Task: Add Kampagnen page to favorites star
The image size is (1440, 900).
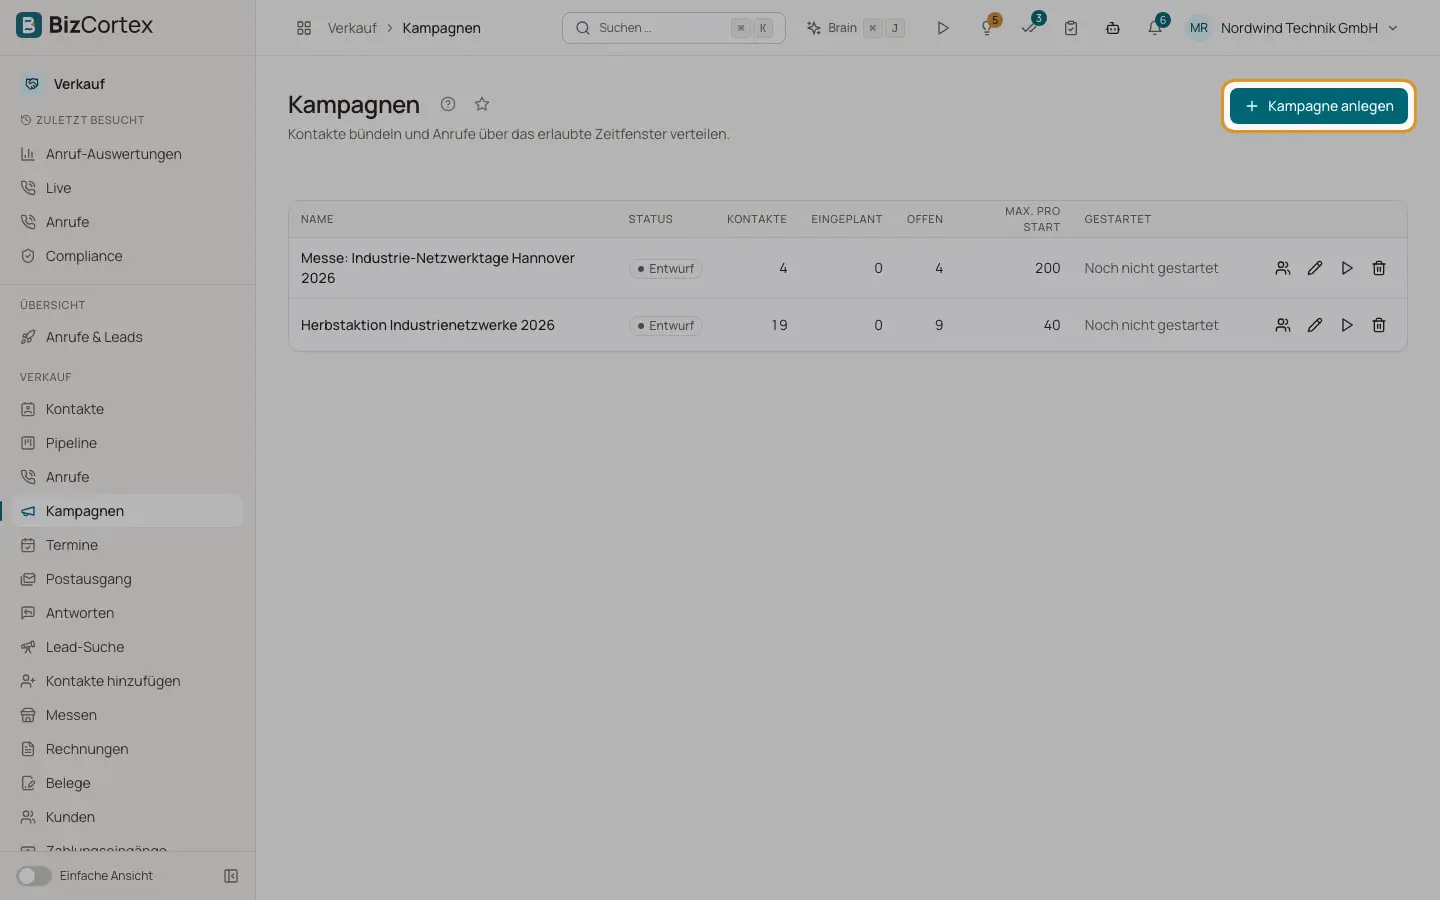Action: [482, 104]
